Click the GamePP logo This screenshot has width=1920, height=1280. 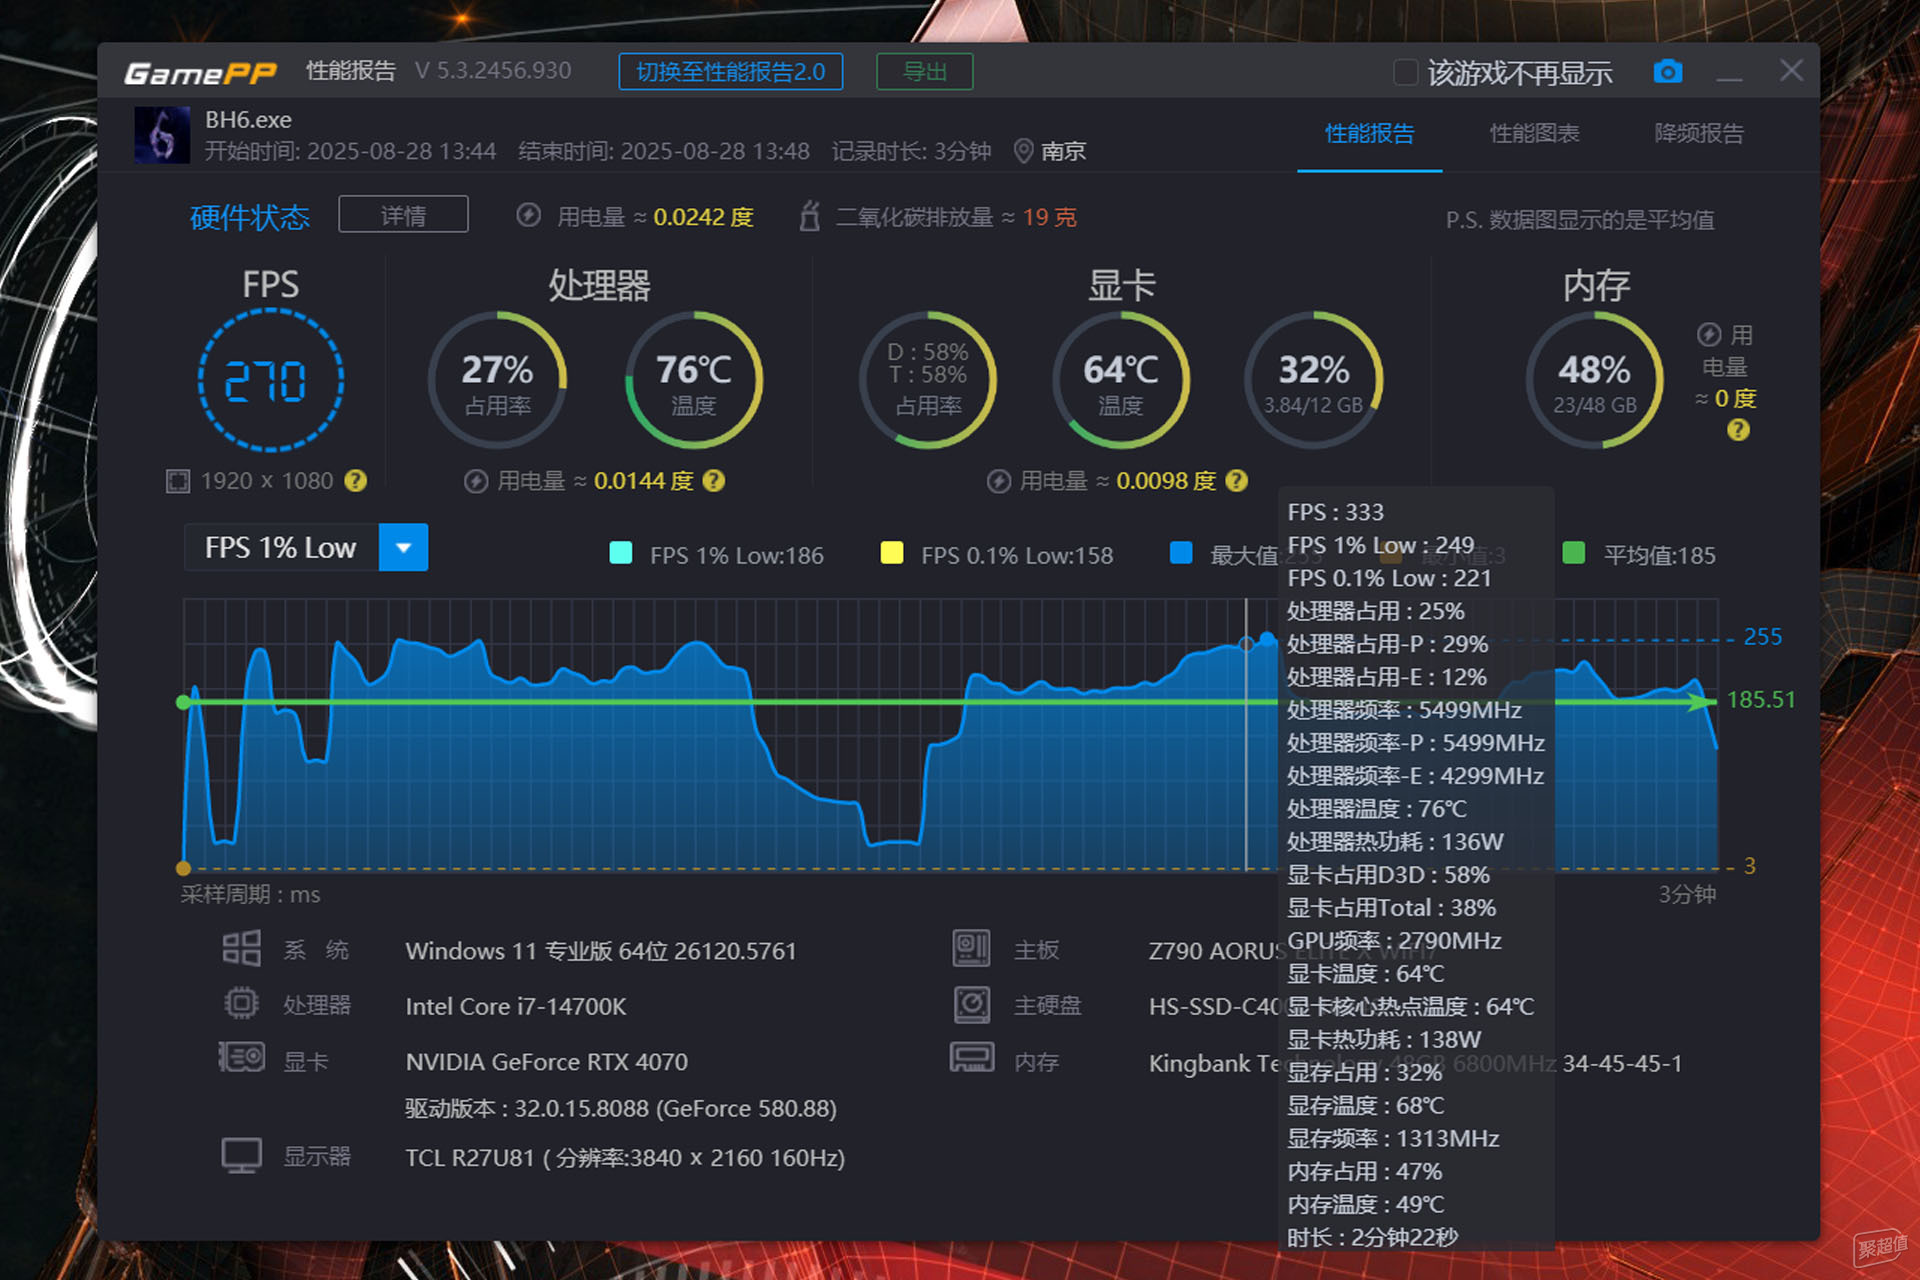pos(200,73)
